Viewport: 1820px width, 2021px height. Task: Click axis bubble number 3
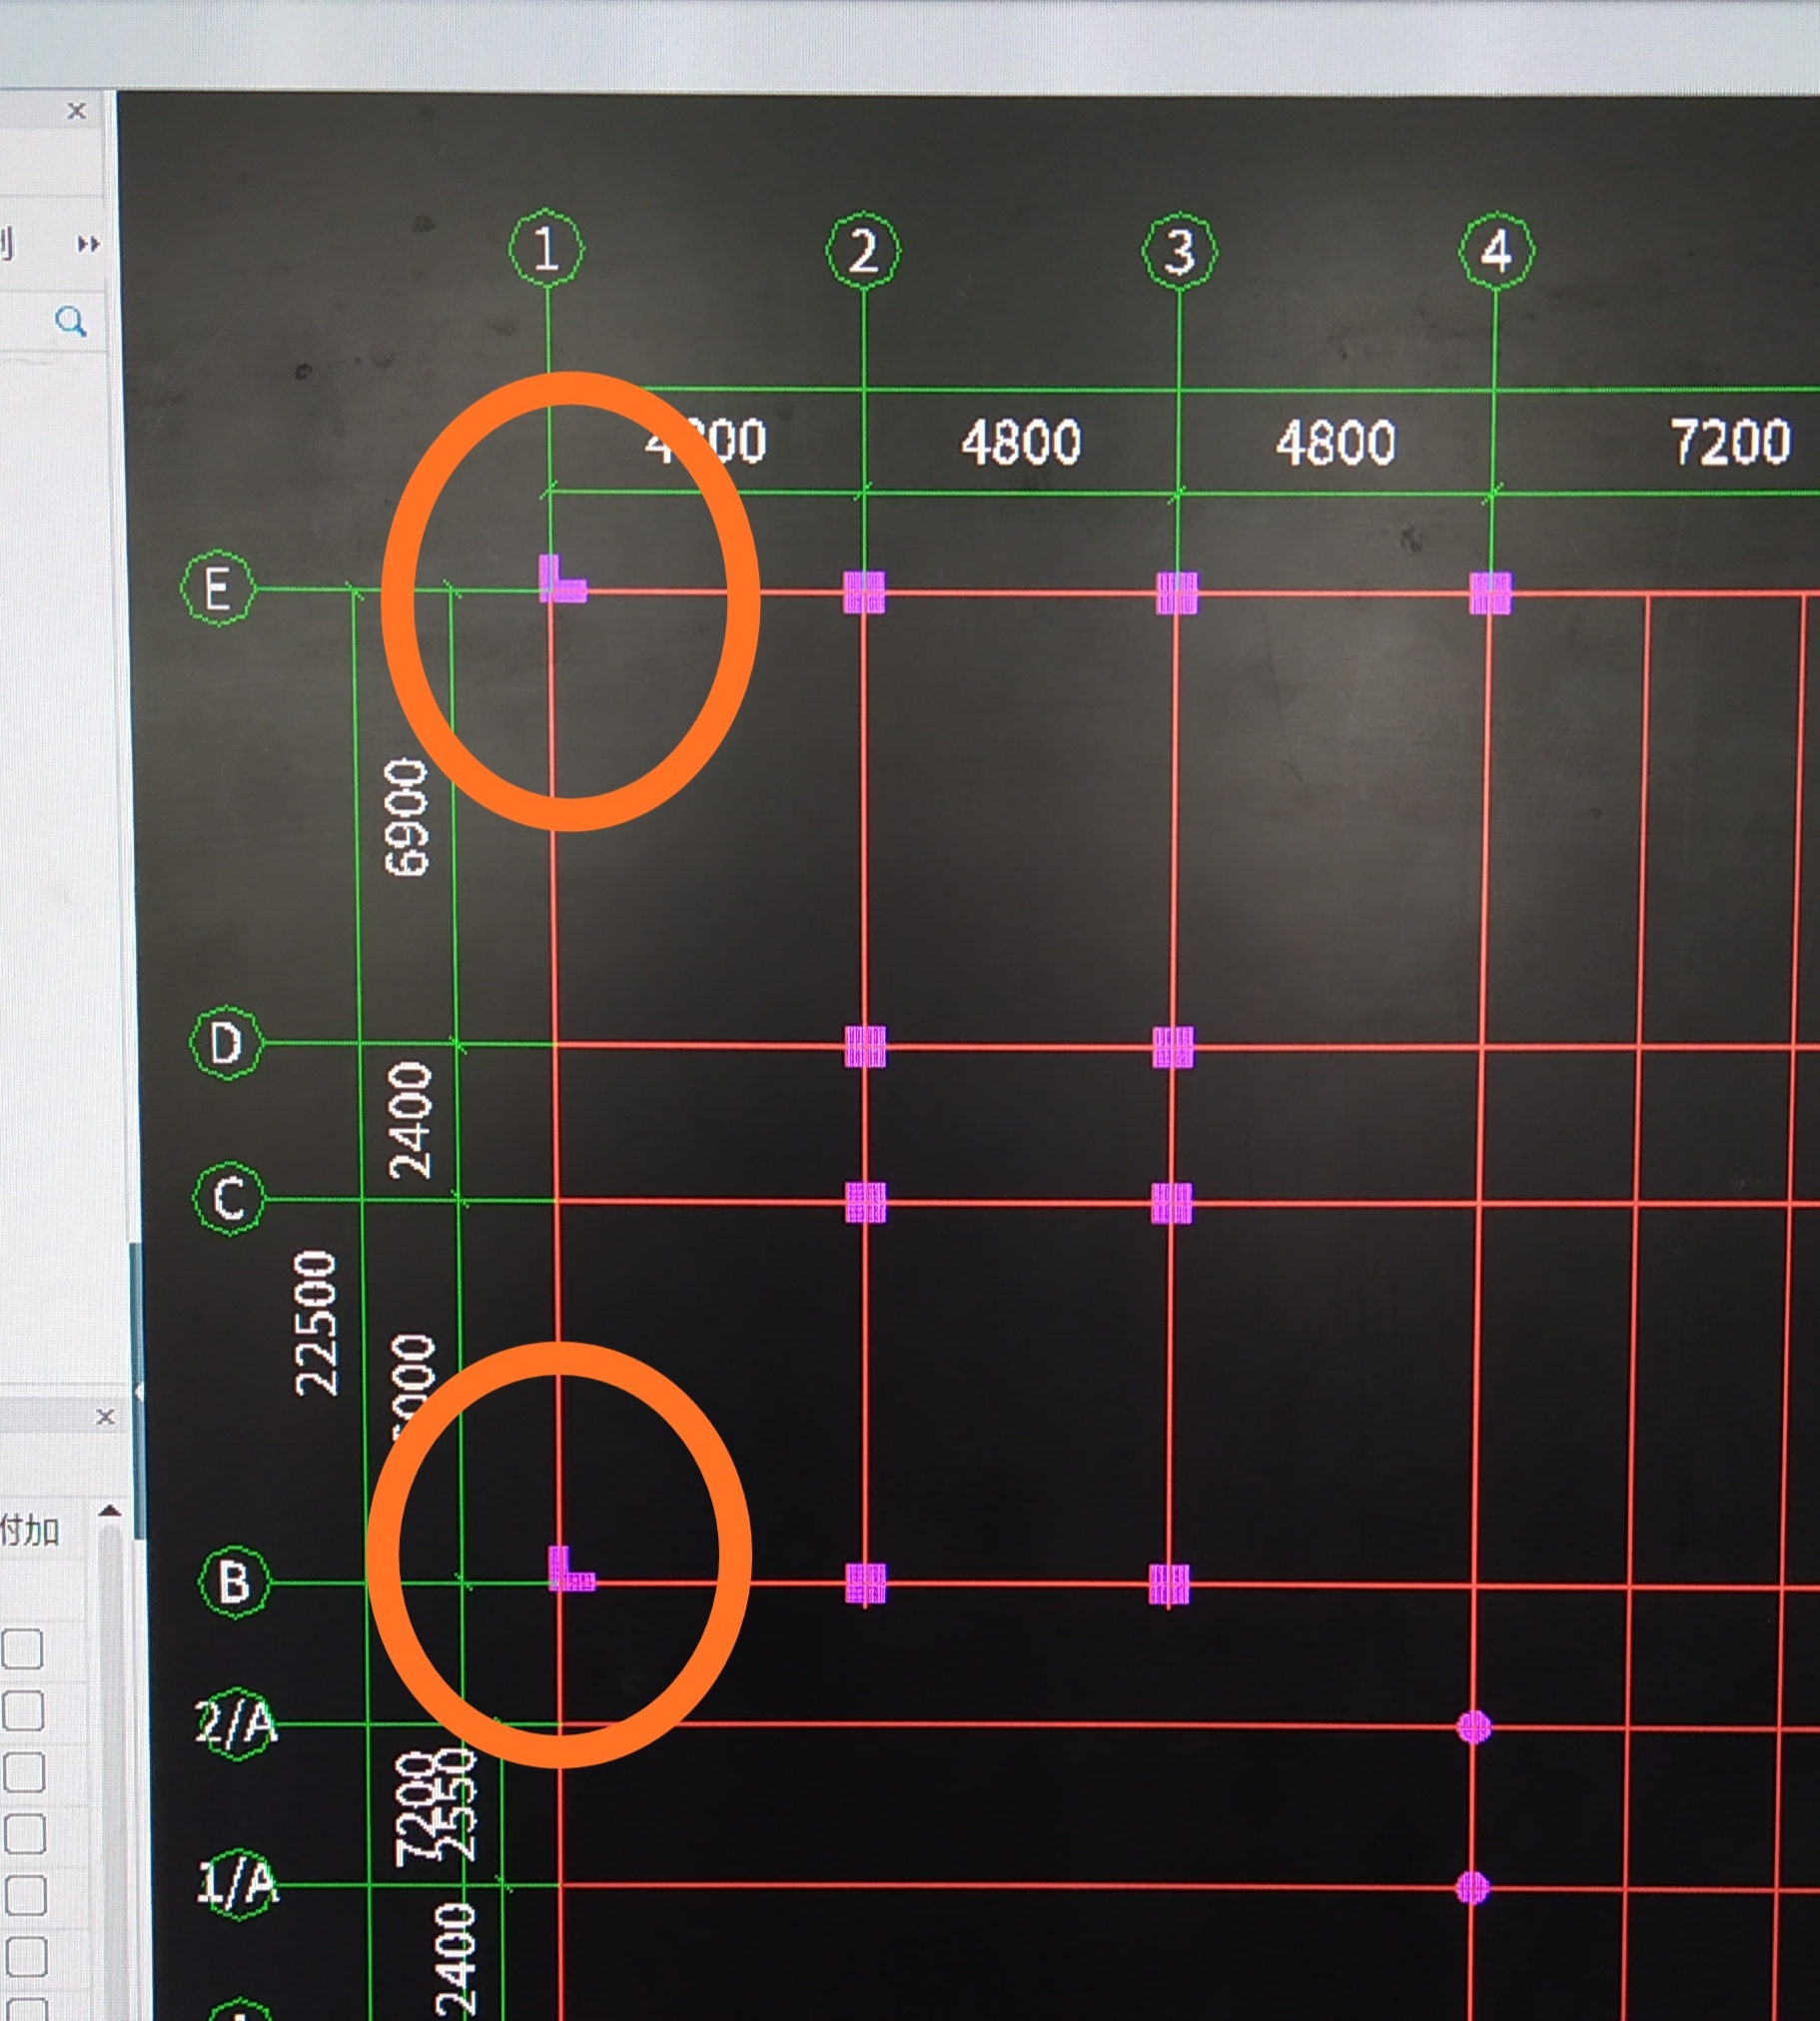1180,251
